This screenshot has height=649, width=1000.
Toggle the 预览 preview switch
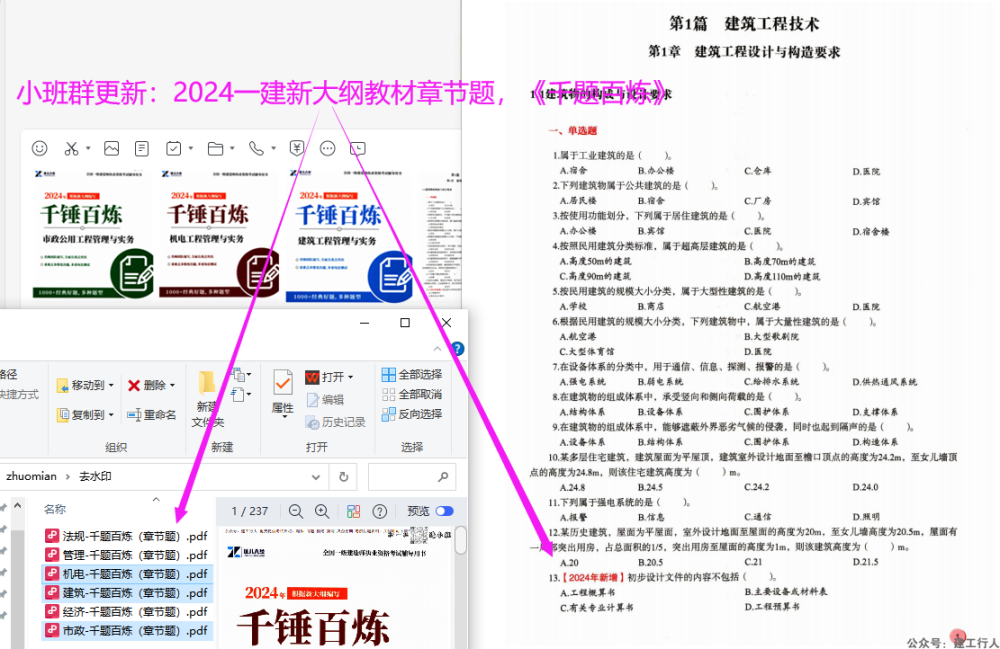pos(445,511)
